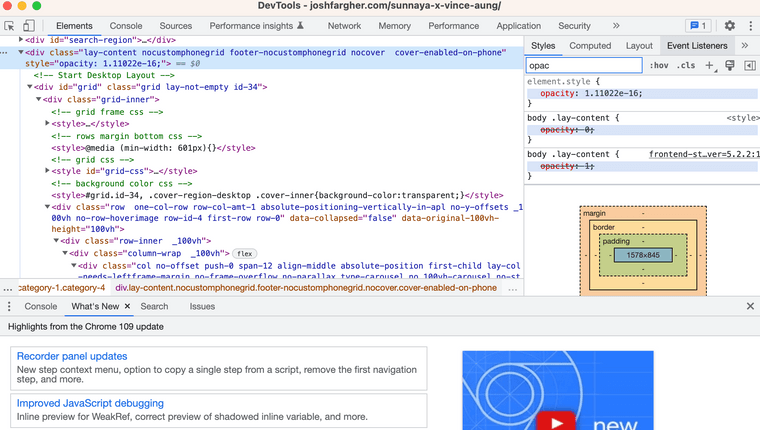
Task: Show more Styles sidebar tabs chevron
Action: point(745,45)
